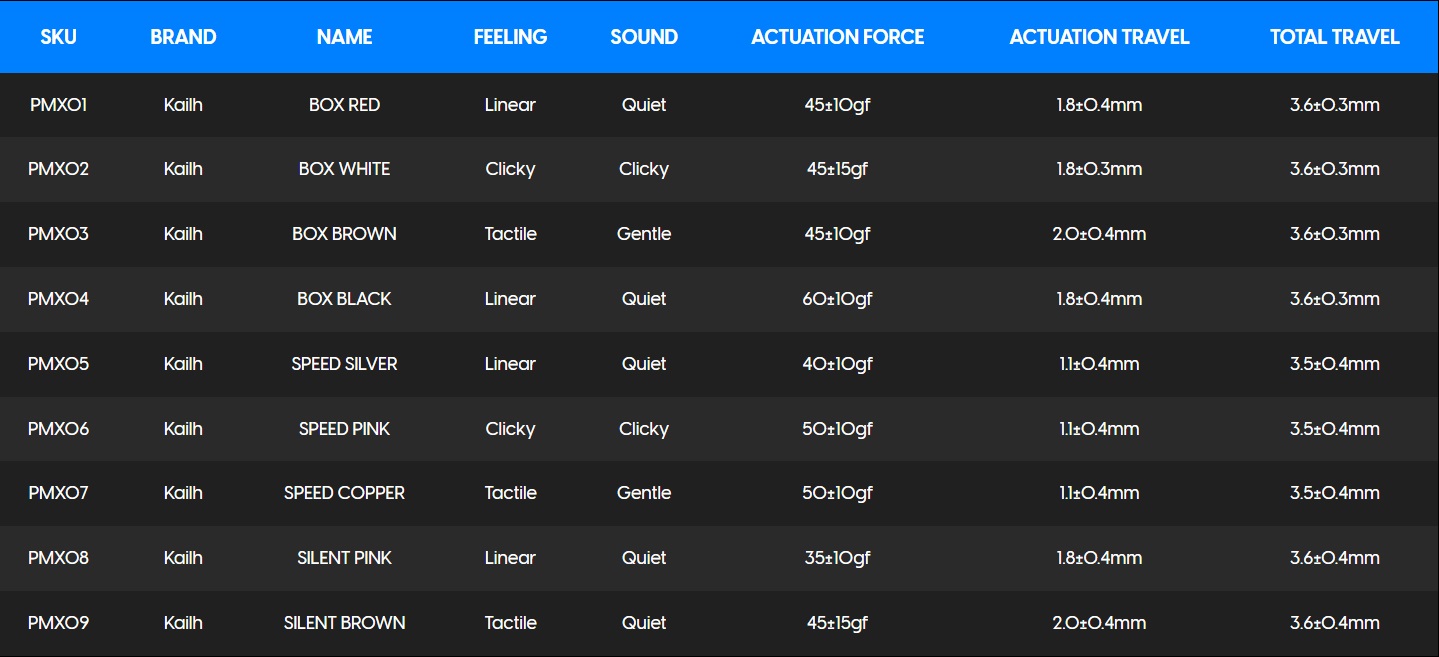1439x657 pixels.
Task: Click the SPEED SILVER name cell
Action: point(344,364)
